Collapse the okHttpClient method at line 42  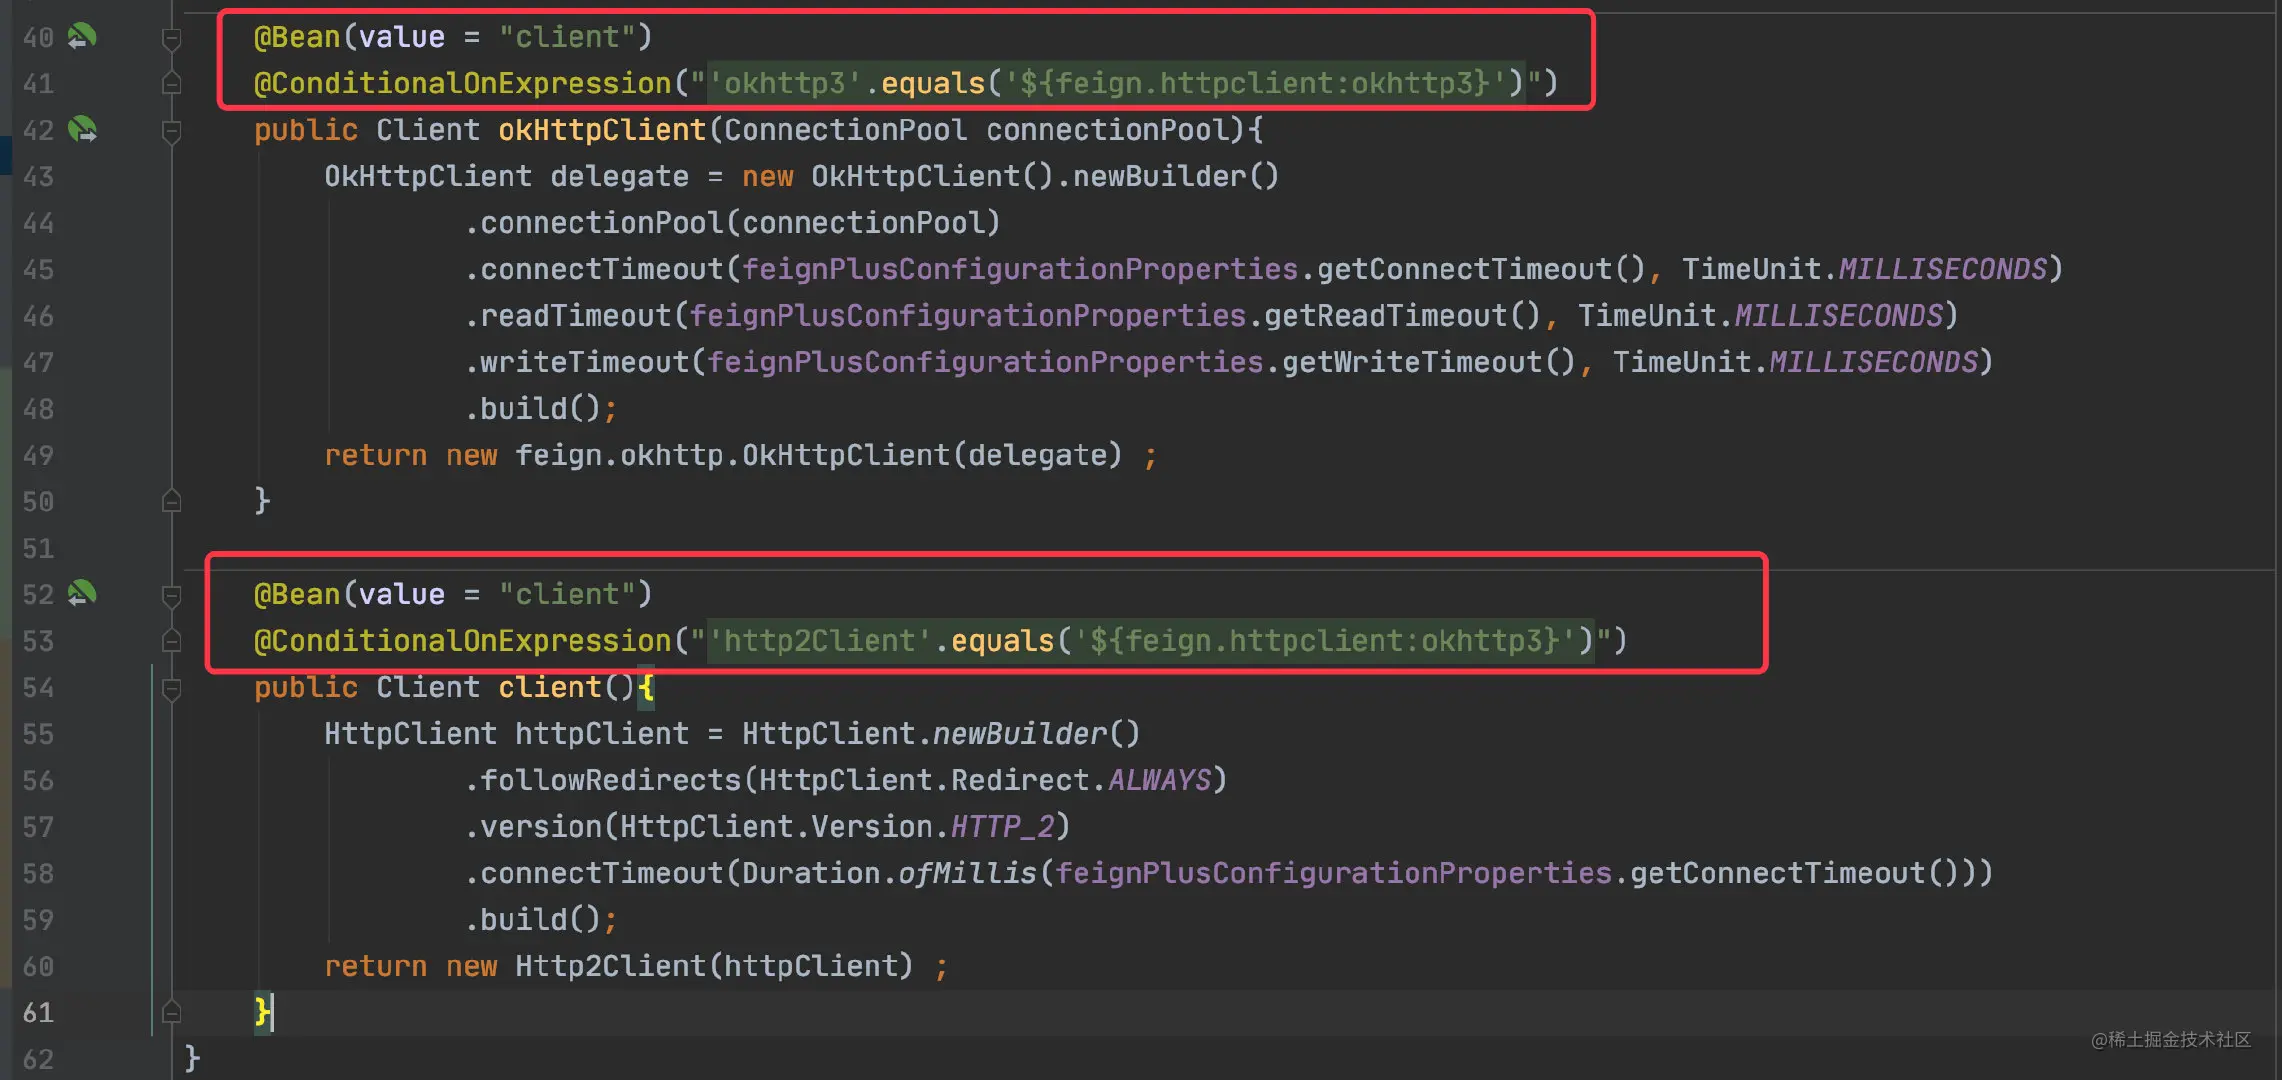171,132
